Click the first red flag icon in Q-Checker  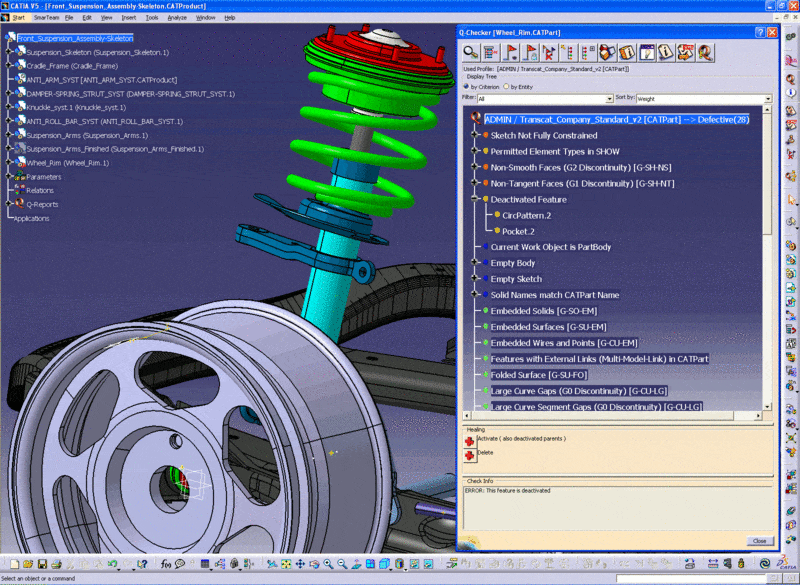[511, 52]
